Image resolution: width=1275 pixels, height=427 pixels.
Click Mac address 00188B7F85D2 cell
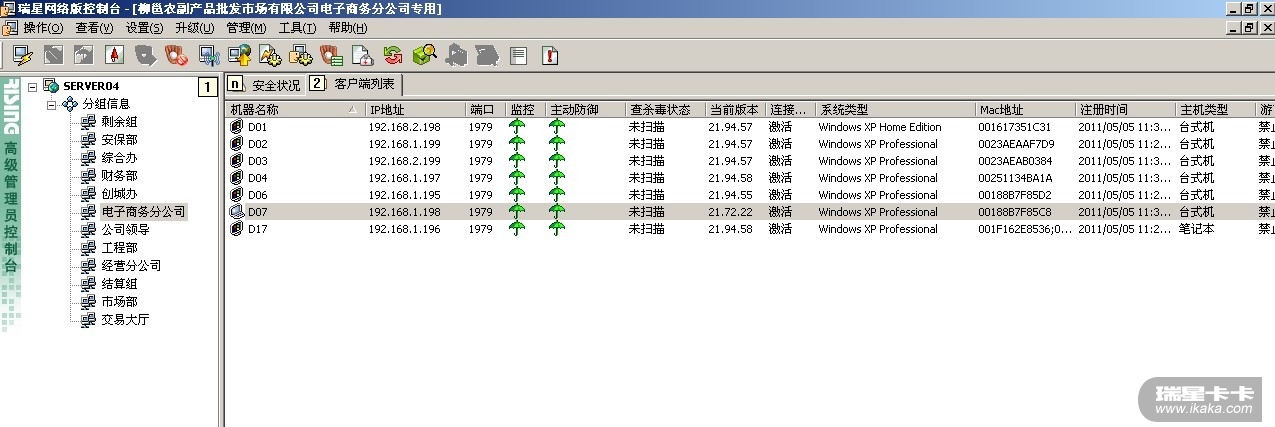[1013, 195]
